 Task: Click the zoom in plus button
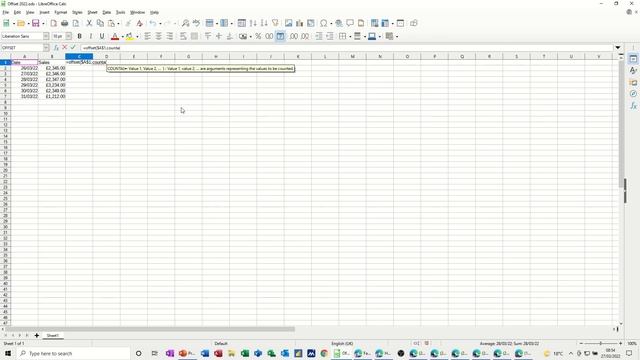pyautogui.click(x=620, y=344)
